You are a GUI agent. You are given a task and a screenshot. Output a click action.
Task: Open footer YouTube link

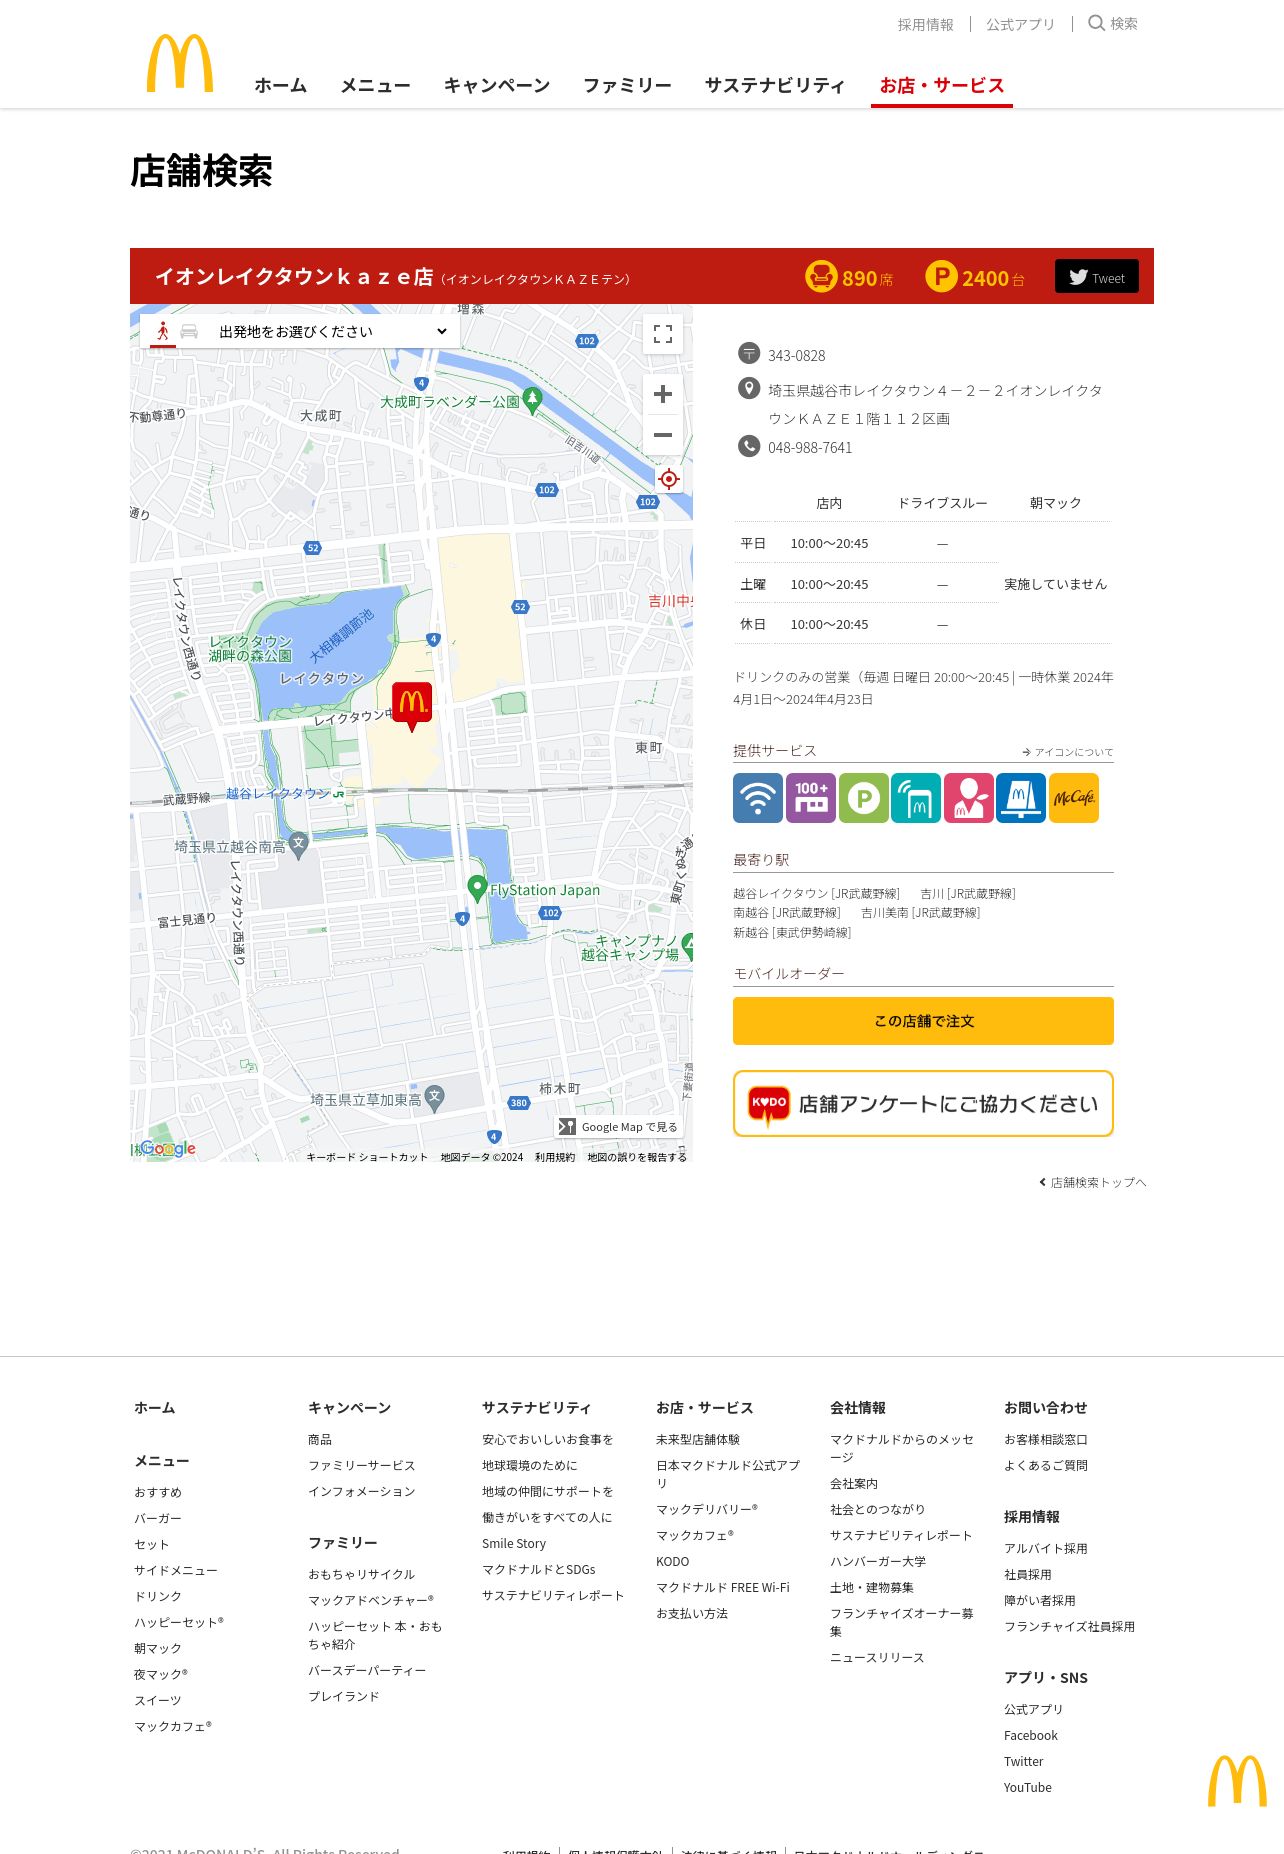pos(1028,1787)
